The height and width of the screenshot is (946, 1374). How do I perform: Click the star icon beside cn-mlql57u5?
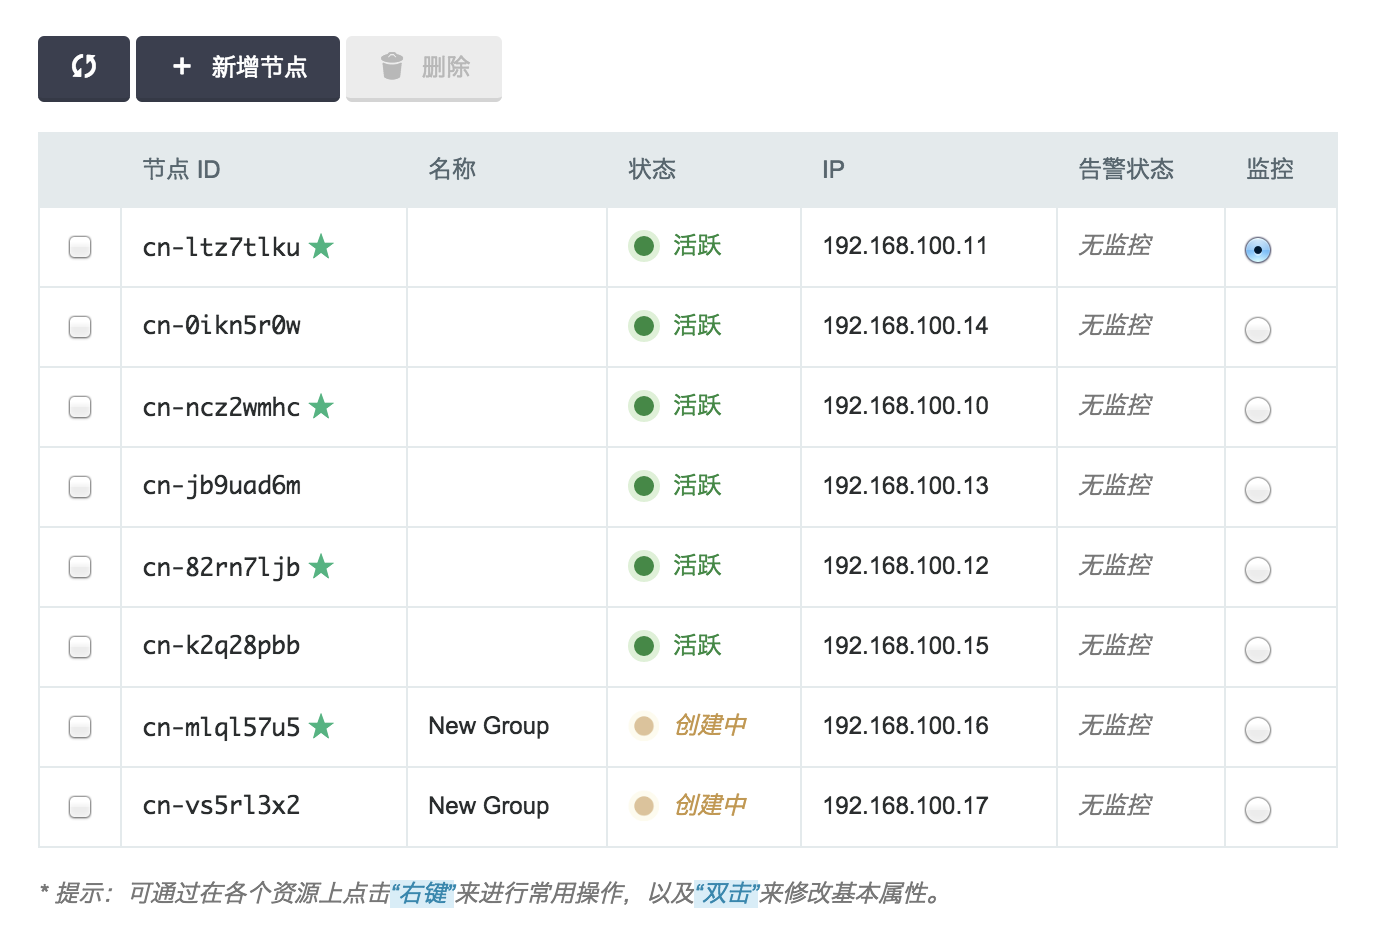pyautogui.click(x=321, y=726)
